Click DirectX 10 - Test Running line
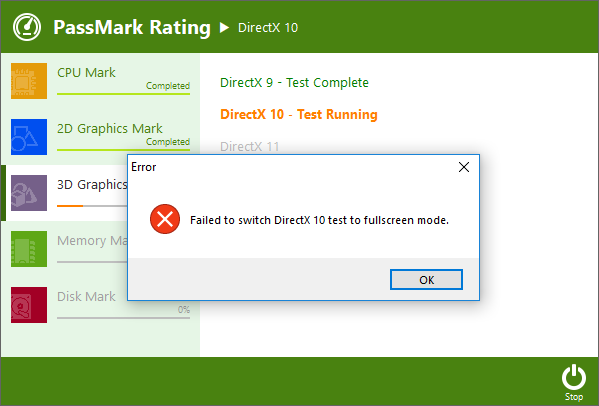Screen dimensions: 599x406 [299, 114]
